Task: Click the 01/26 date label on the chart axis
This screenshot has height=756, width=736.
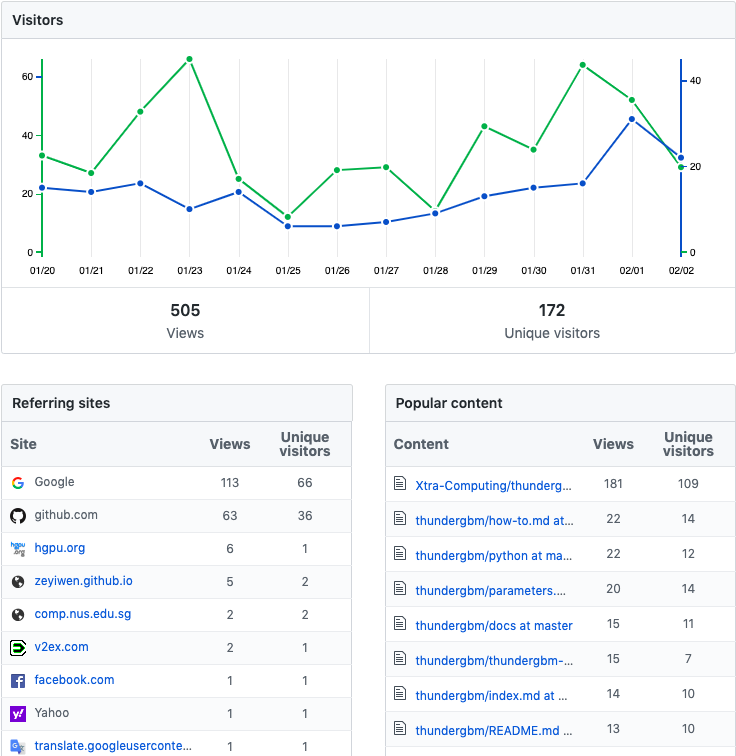Action: [x=337, y=270]
